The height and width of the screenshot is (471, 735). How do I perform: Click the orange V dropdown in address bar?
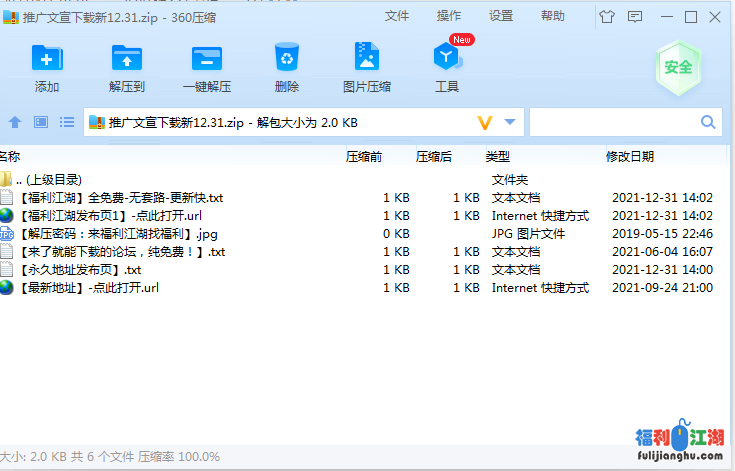point(486,122)
